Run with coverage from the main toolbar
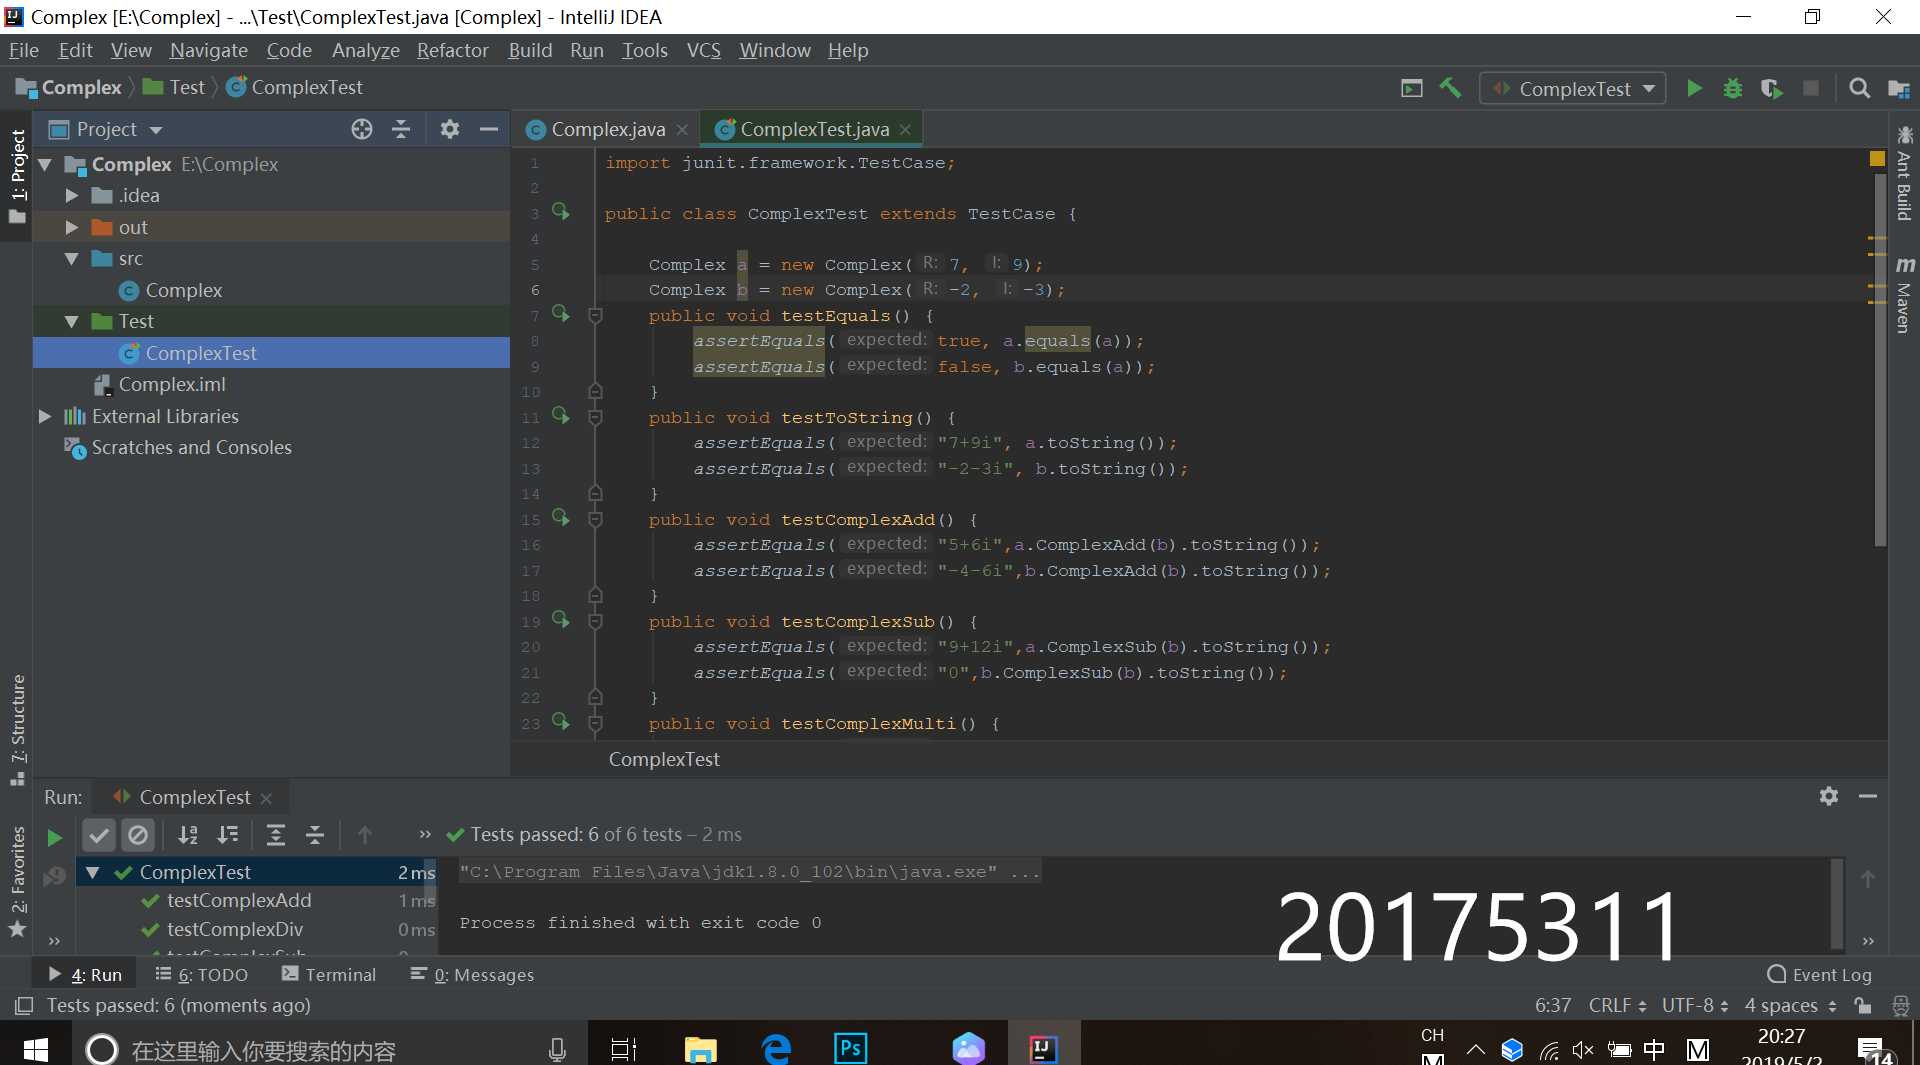This screenshot has width=1920, height=1065. pyautogui.click(x=1772, y=88)
